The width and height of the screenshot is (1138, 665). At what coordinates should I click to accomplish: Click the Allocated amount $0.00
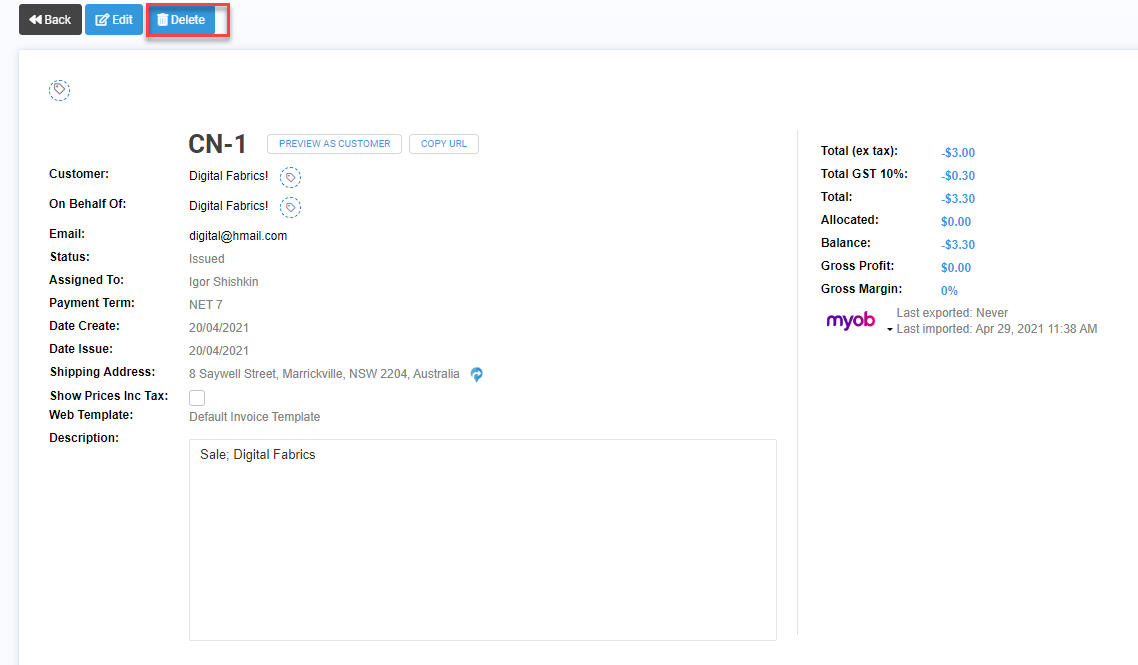pos(956,221)
